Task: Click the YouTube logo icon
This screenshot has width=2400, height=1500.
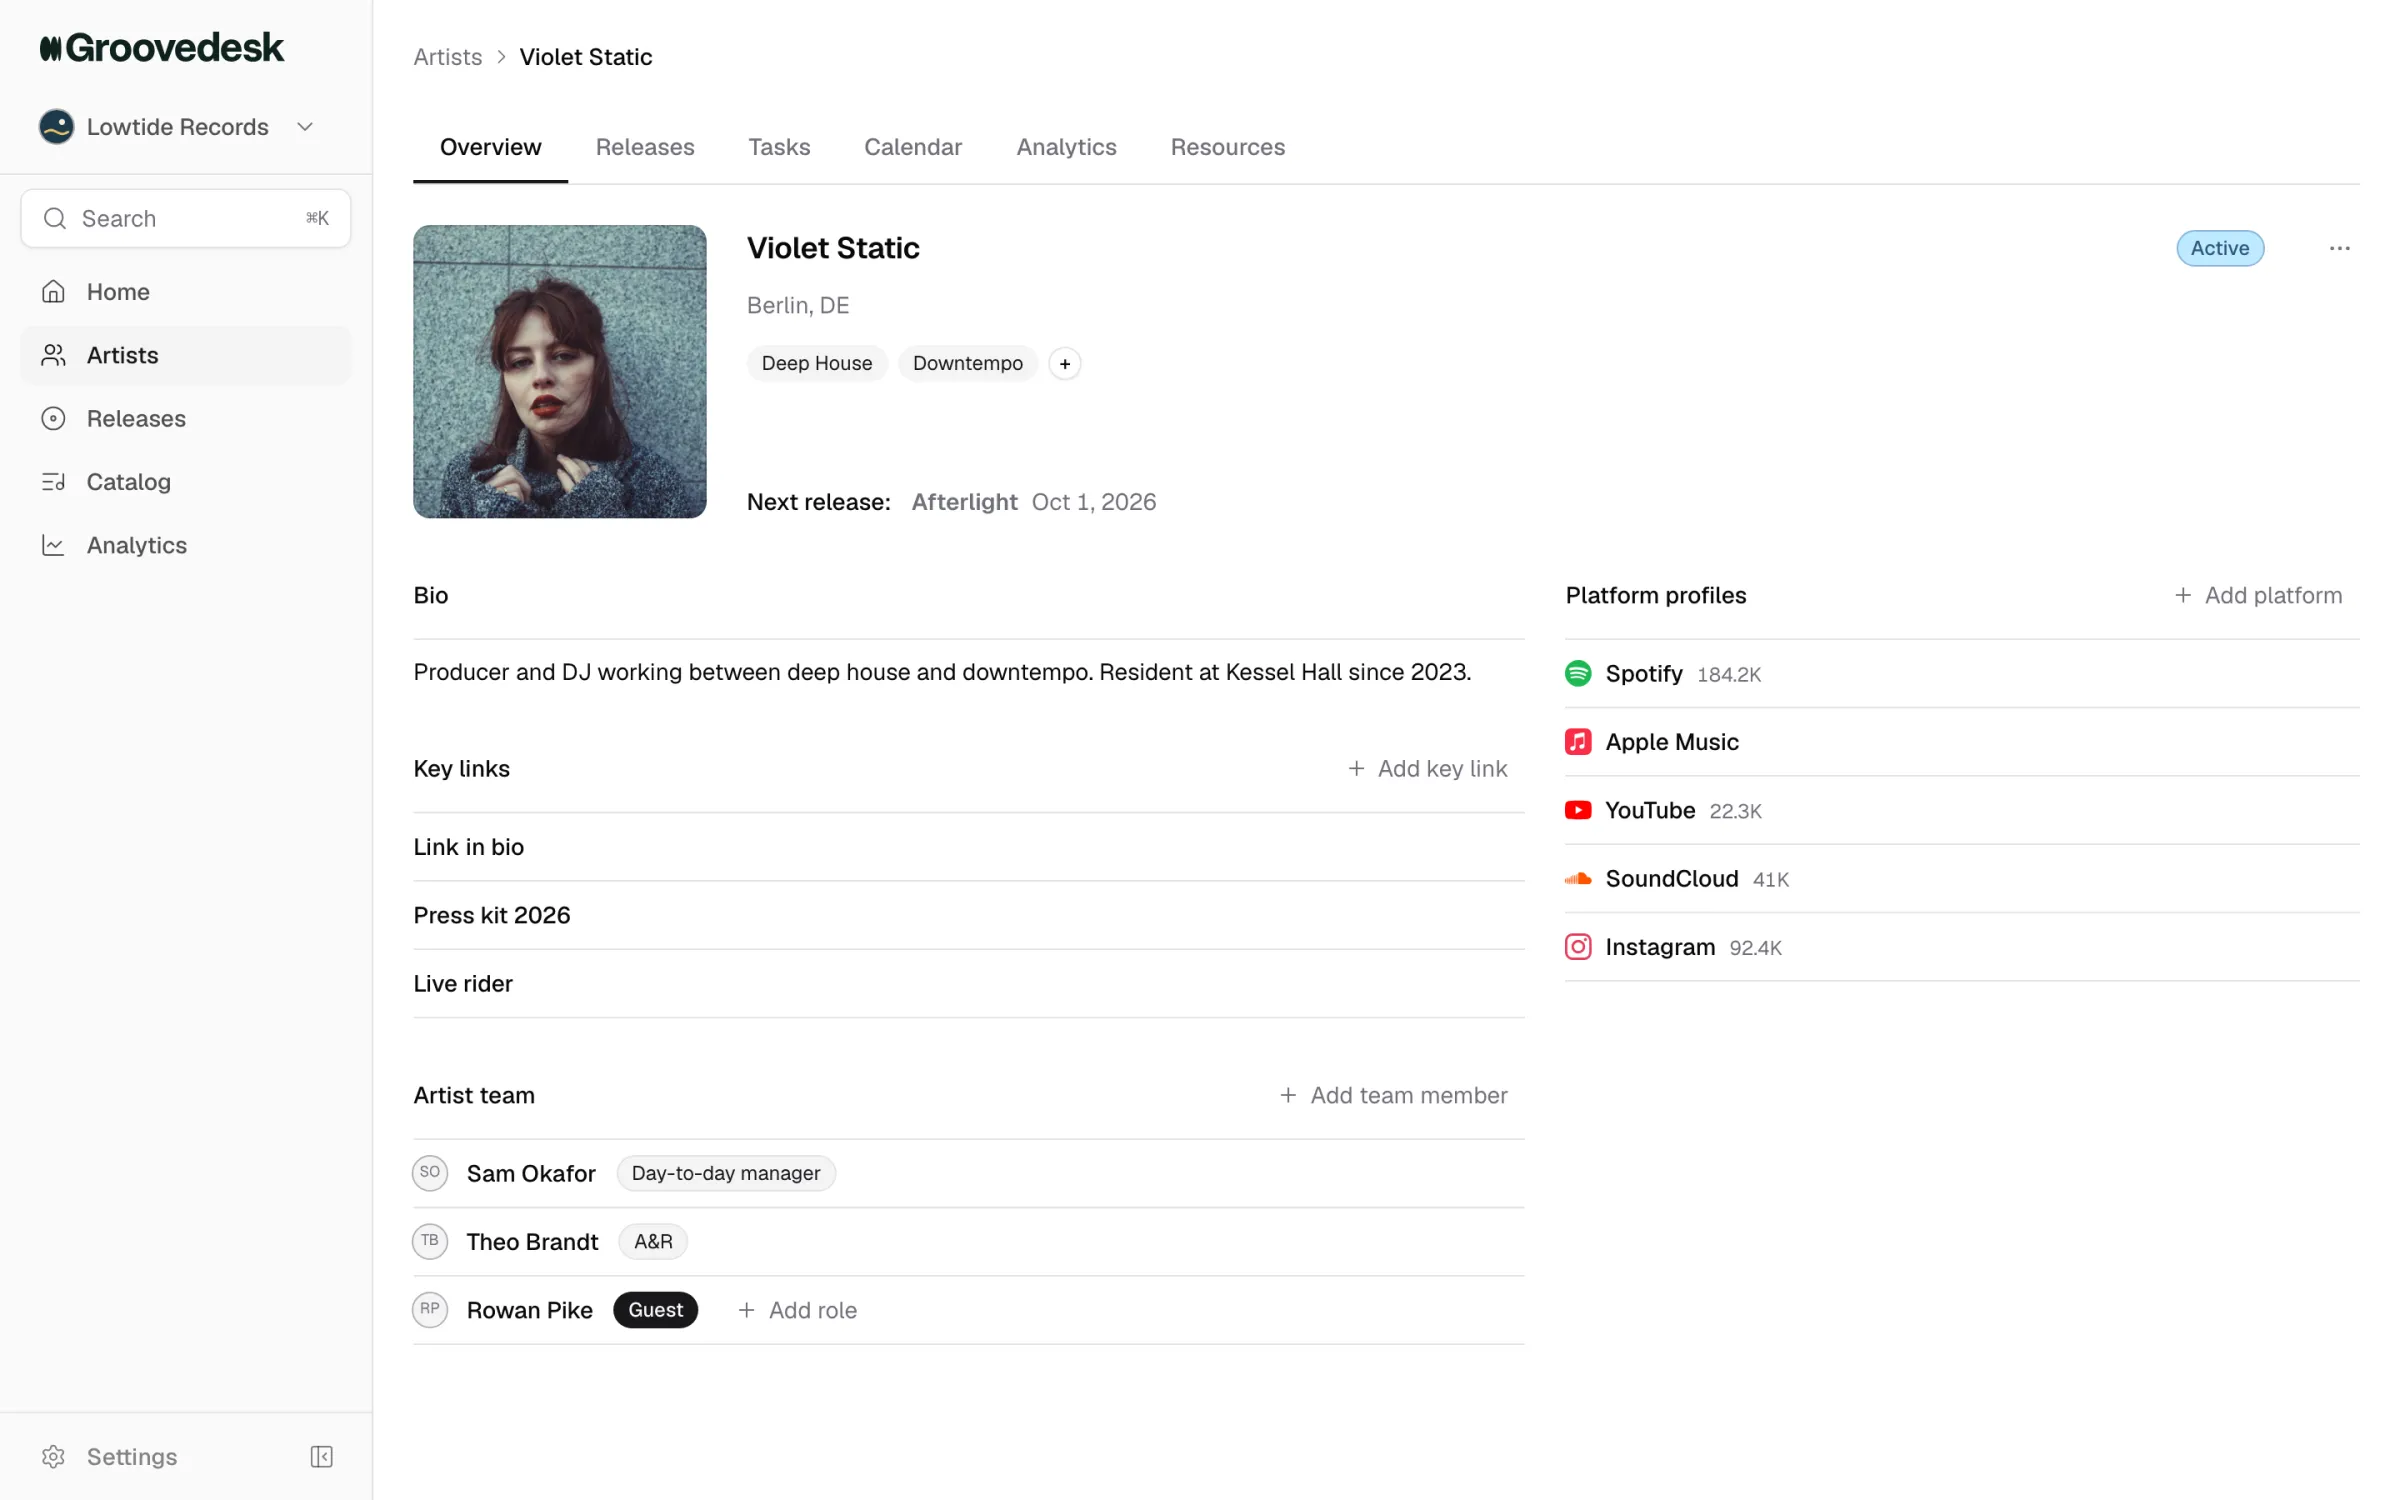Action: pyautogui.click(x=1578, y=810)
